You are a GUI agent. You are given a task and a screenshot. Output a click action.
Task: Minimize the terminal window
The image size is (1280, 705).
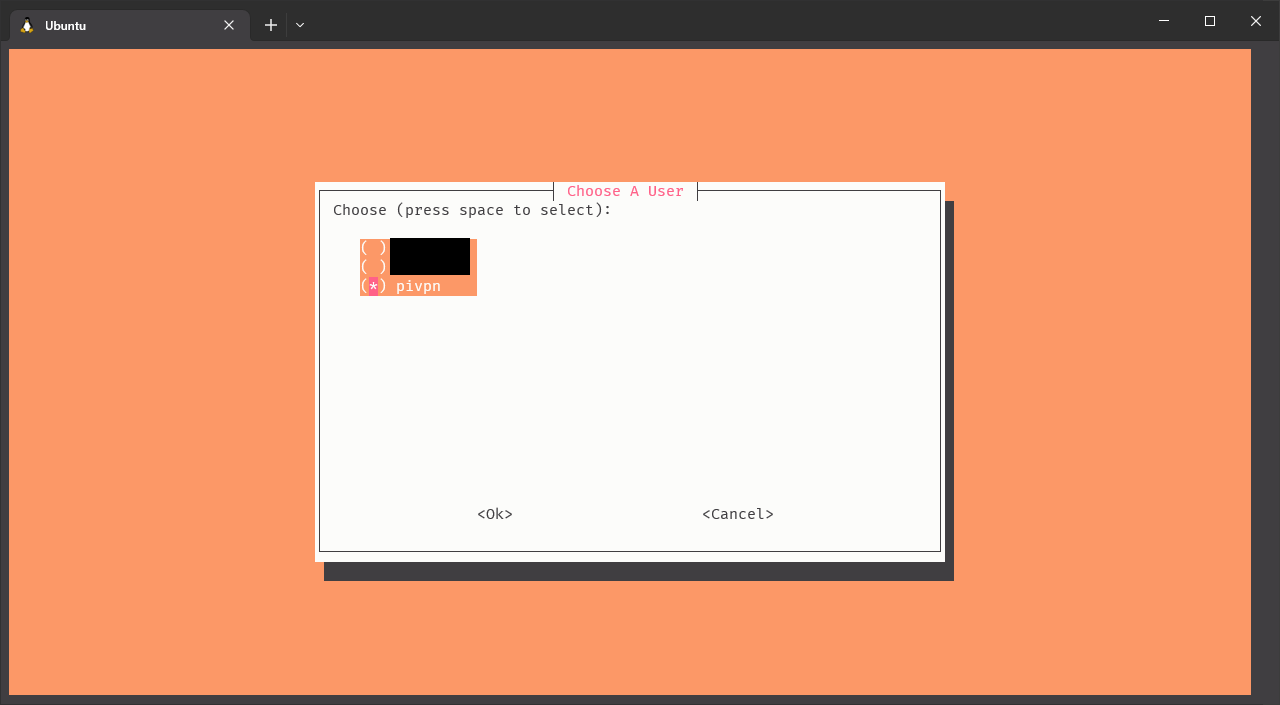(x=1164, y=21)
